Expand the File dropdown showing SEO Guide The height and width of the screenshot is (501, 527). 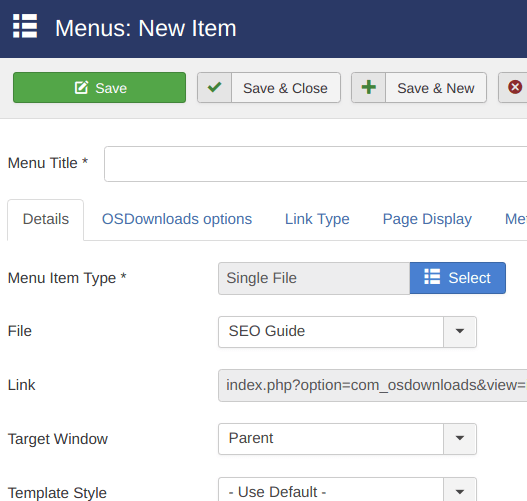coord(347,332)
